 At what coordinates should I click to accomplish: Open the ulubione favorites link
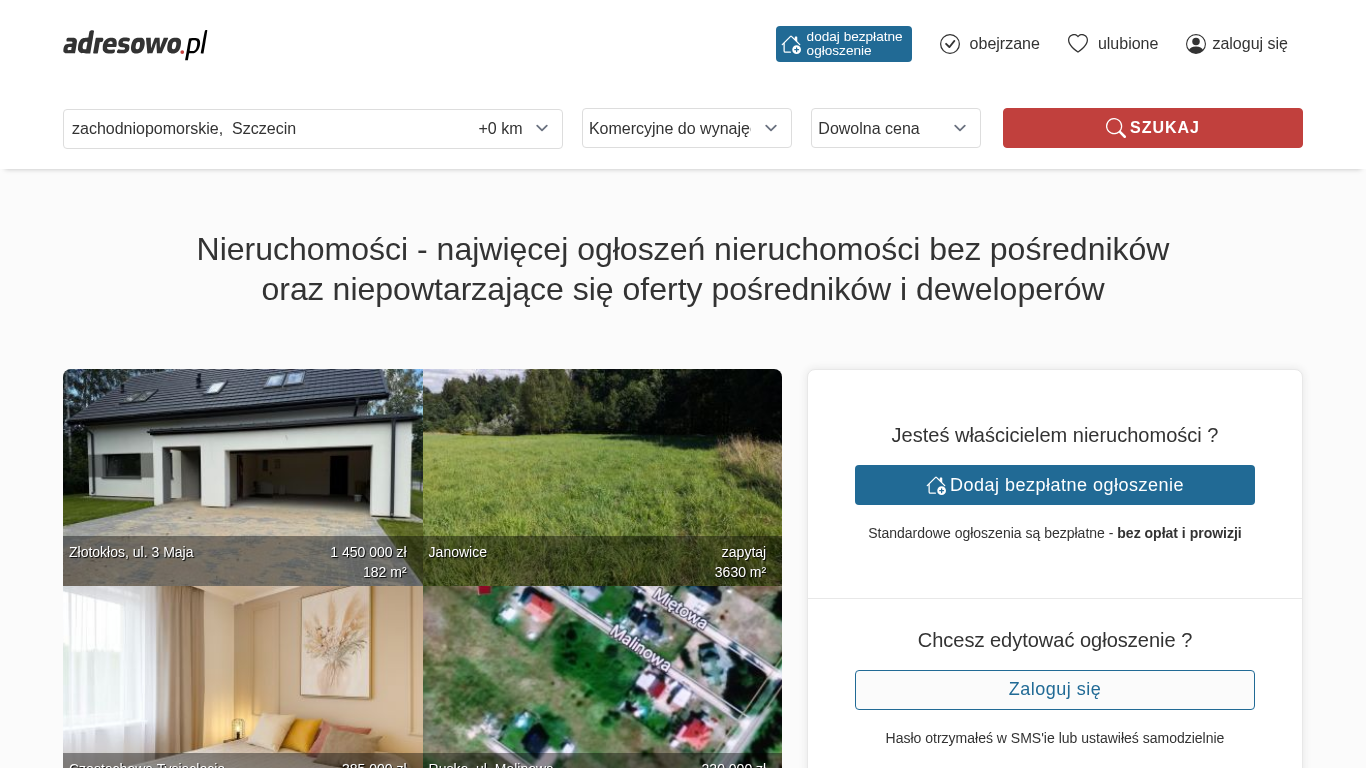pos(1128,44)
